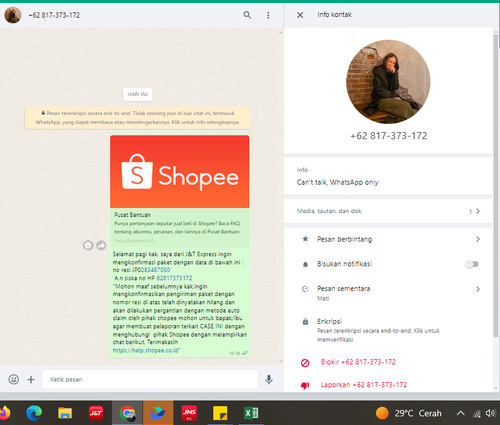This screenshot has width=500, height=425.
Task: Open the Shopee link preview image
Action: 180,172
